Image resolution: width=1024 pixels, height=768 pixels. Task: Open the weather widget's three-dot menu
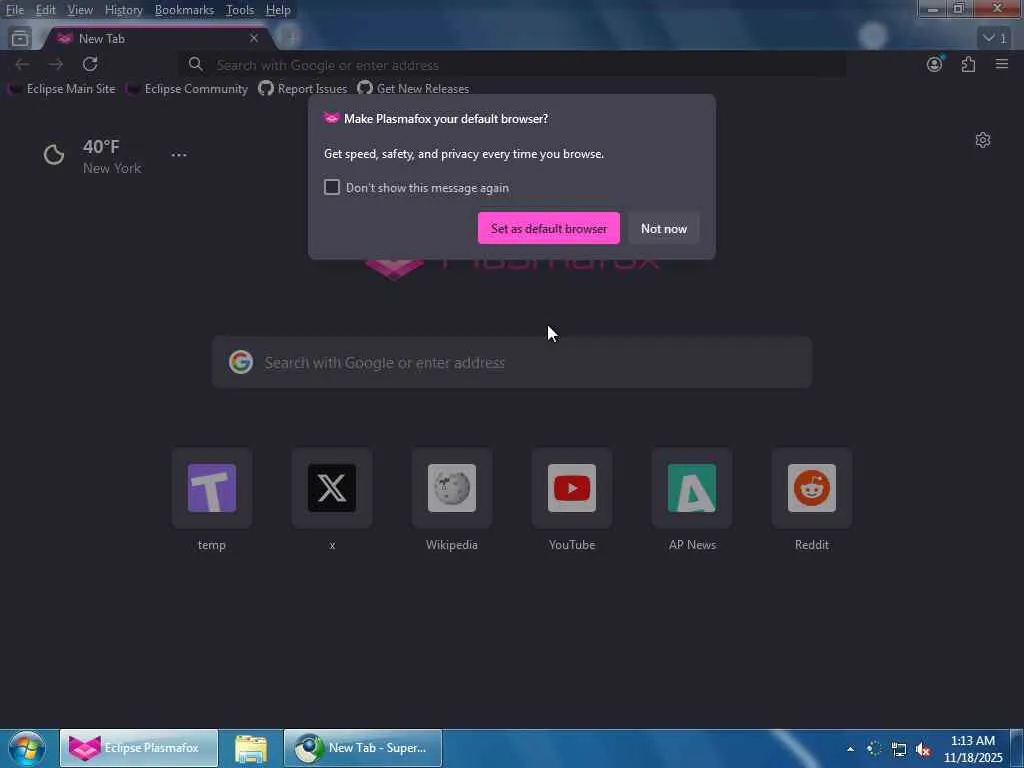point(179,155)
